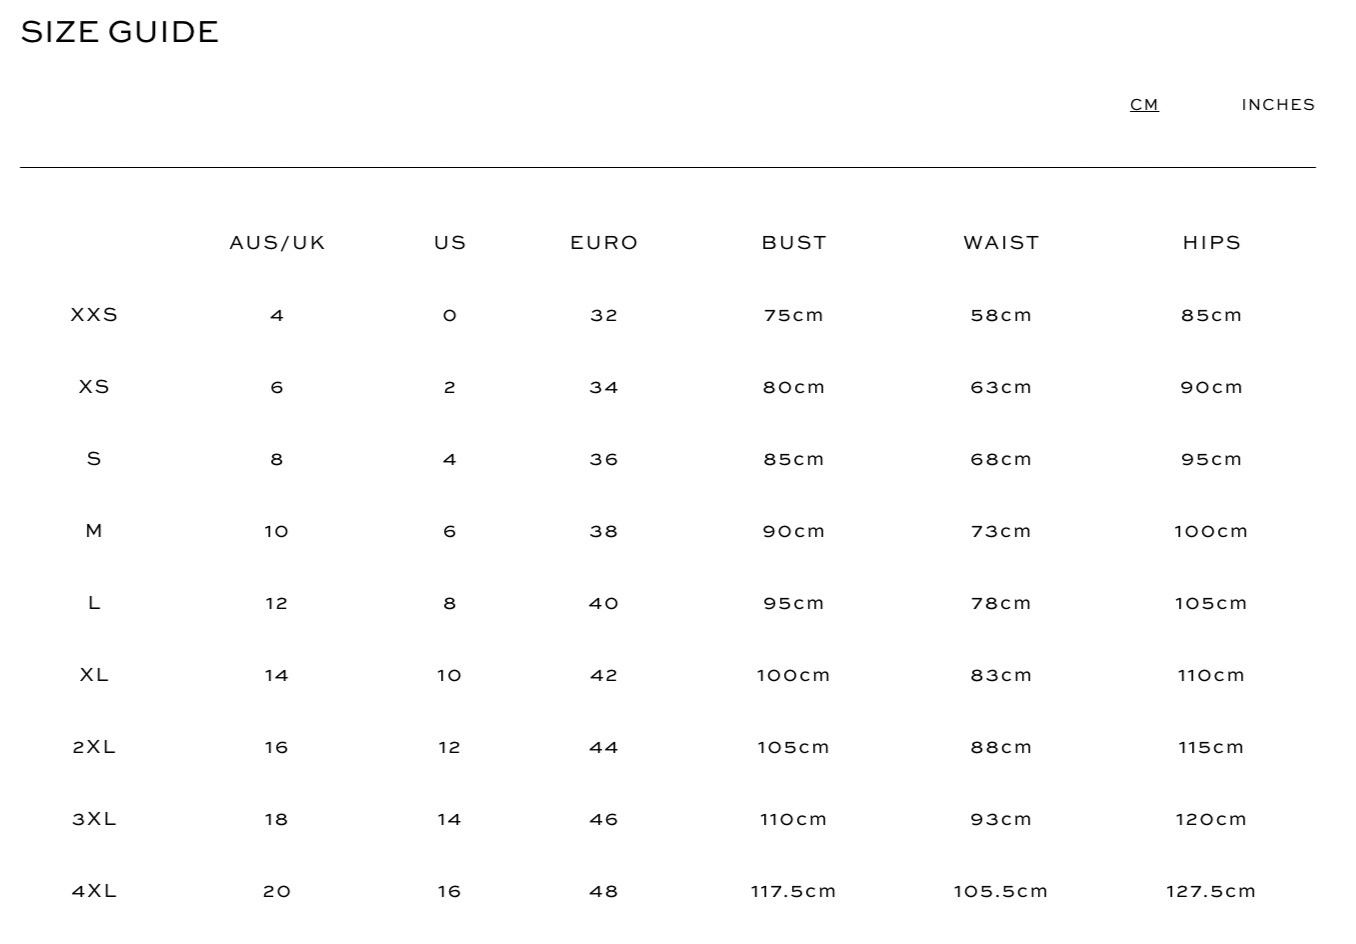The height and width of the screenshot is (944, 1356).
Task: Click the 127.5cm hips measurement
Action: pyautogui.click(x=1210, y=891)
